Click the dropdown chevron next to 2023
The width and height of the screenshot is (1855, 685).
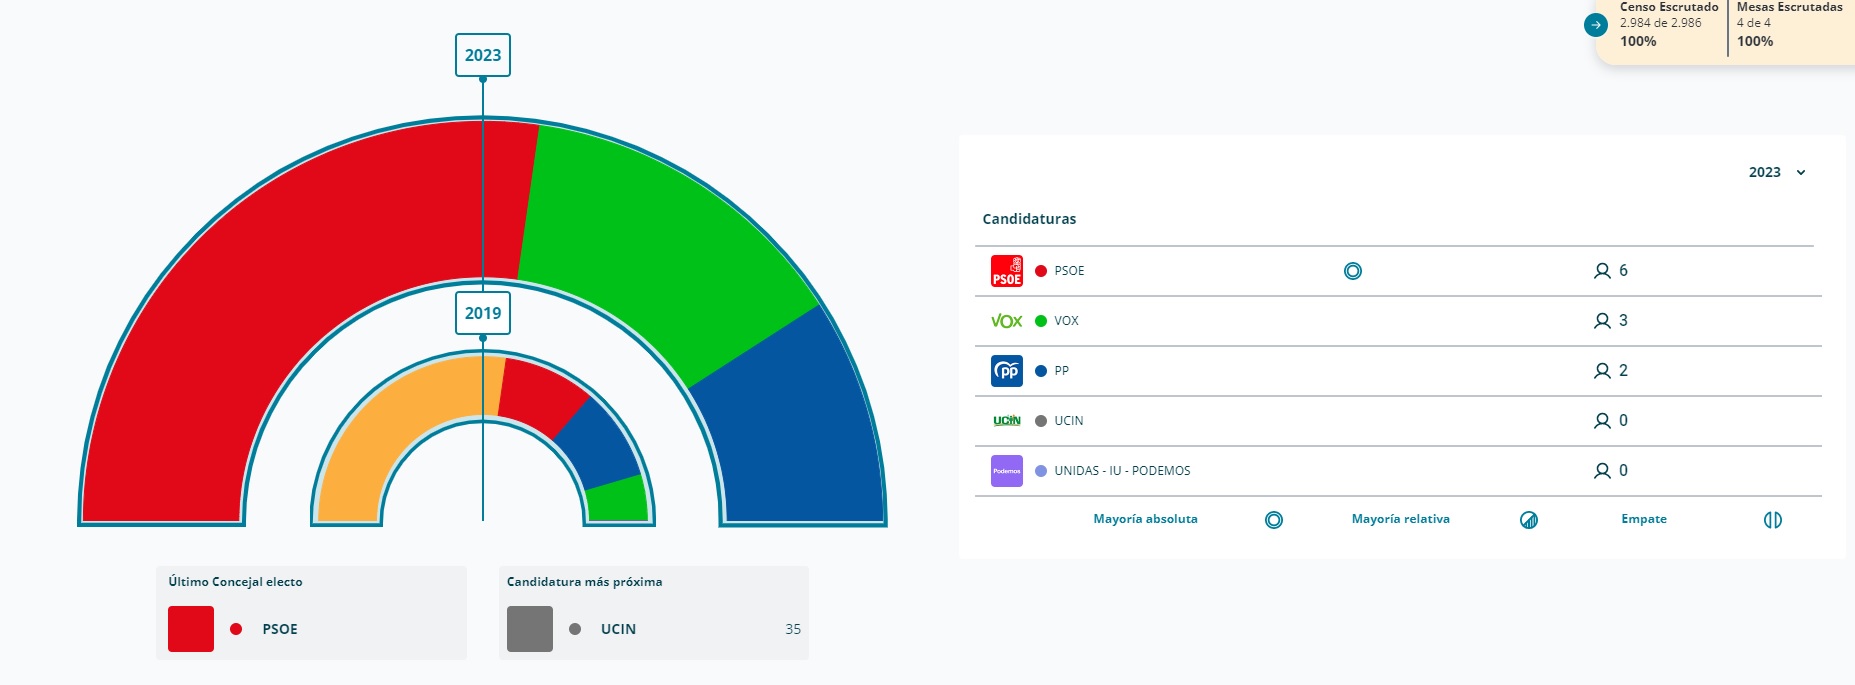(x=1801, y=173)
